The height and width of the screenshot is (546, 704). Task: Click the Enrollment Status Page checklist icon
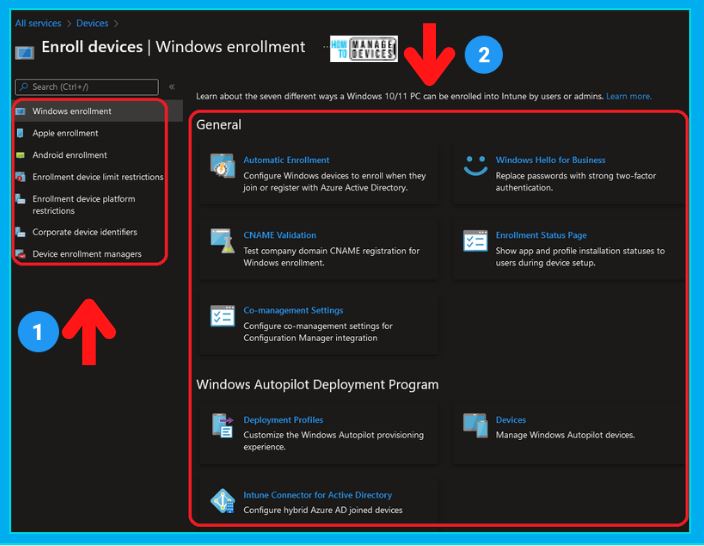(x=475, y=241)
